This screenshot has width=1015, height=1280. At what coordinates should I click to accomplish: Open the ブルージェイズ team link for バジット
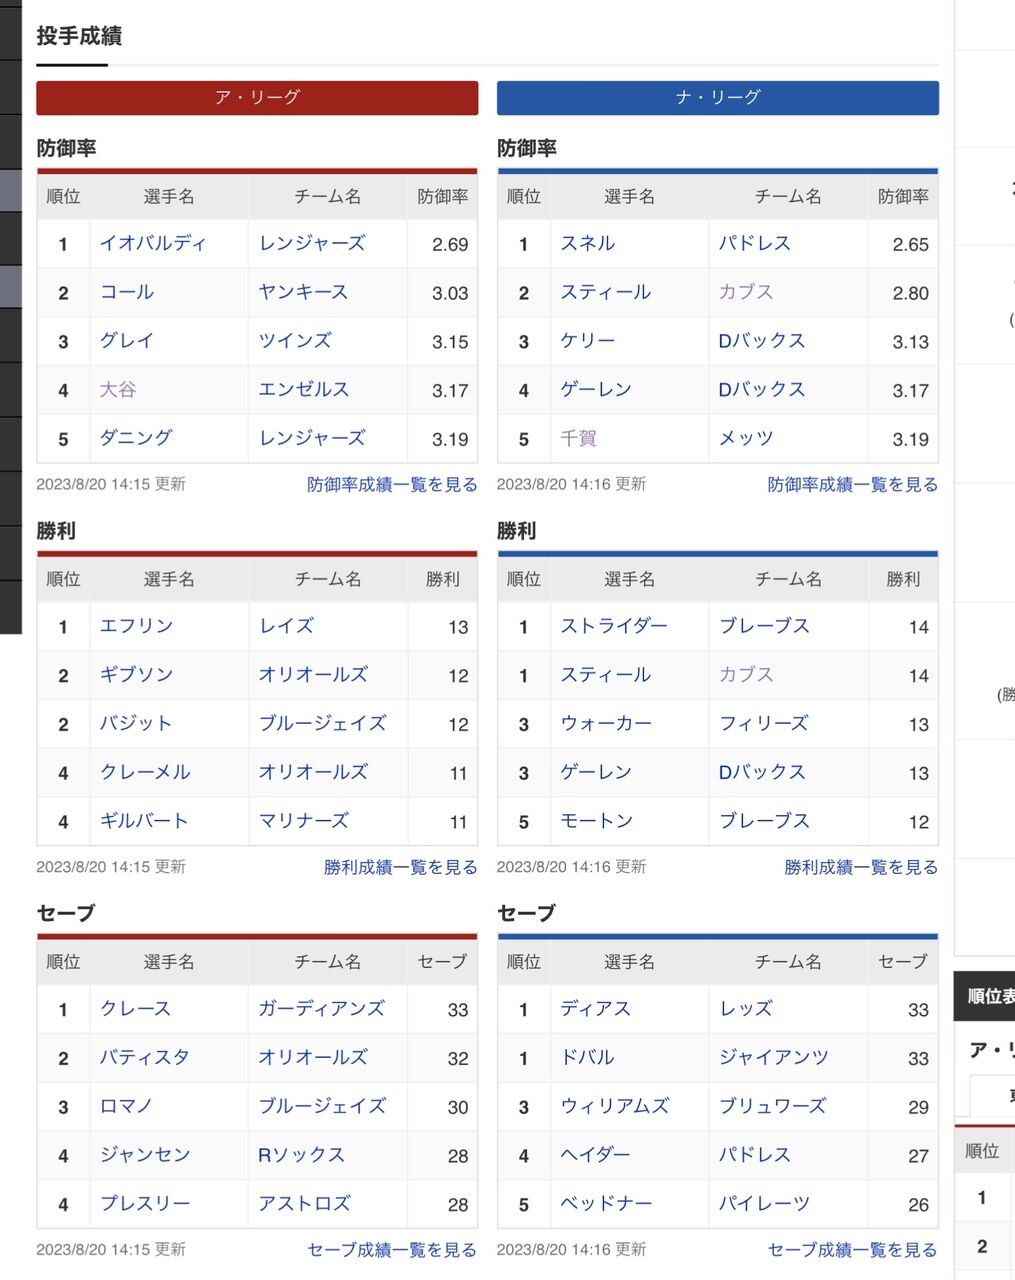[322, 723]
